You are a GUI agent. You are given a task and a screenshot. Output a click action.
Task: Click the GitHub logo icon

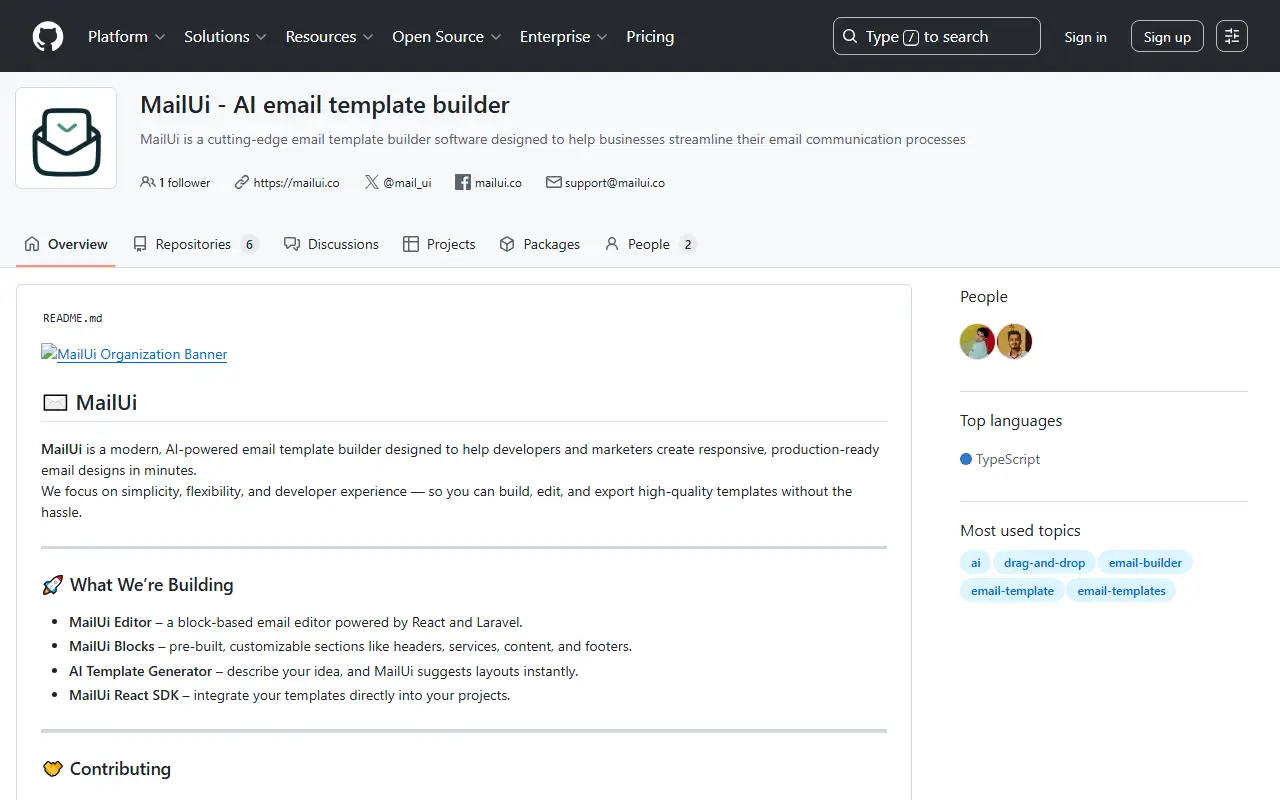click(x=48, y=37)
